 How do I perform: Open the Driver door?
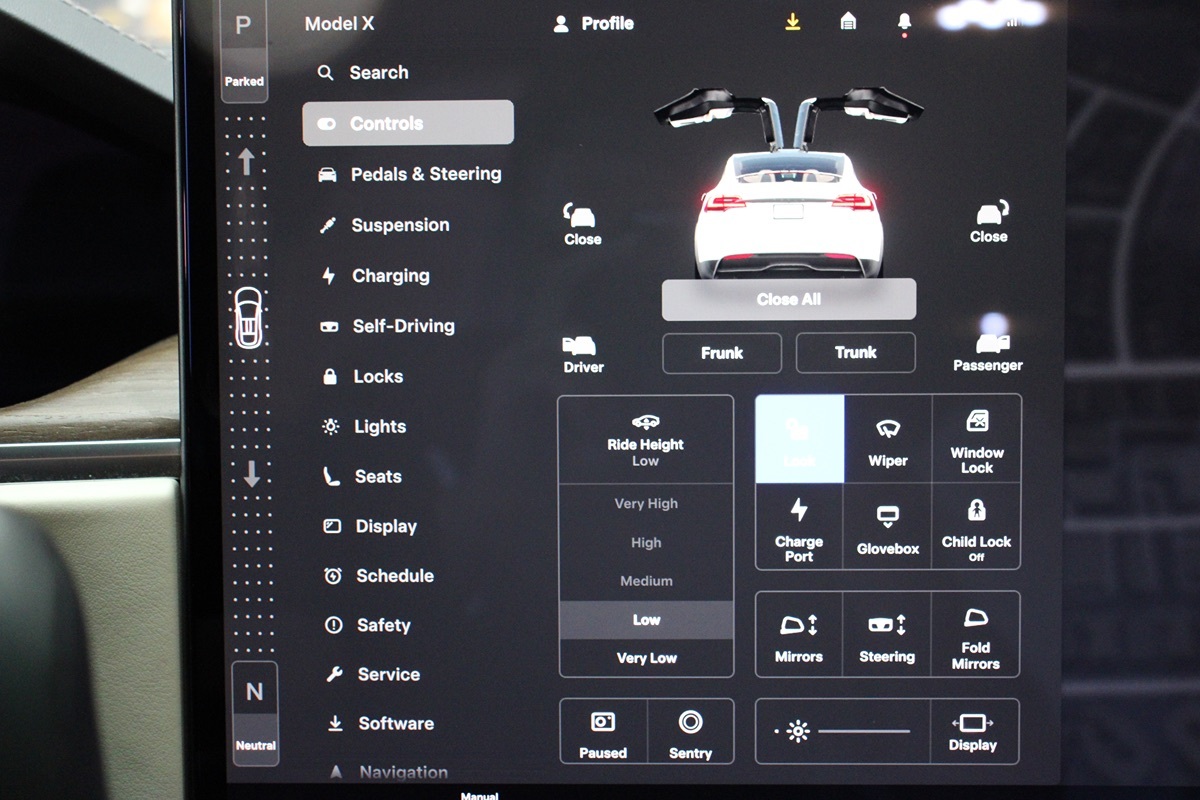[x=583, y=355]
